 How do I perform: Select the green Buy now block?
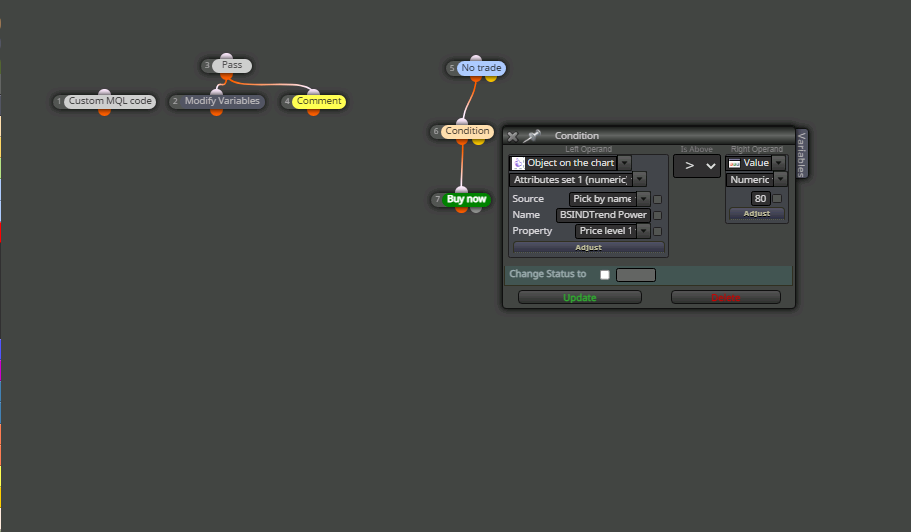point(467,199)
